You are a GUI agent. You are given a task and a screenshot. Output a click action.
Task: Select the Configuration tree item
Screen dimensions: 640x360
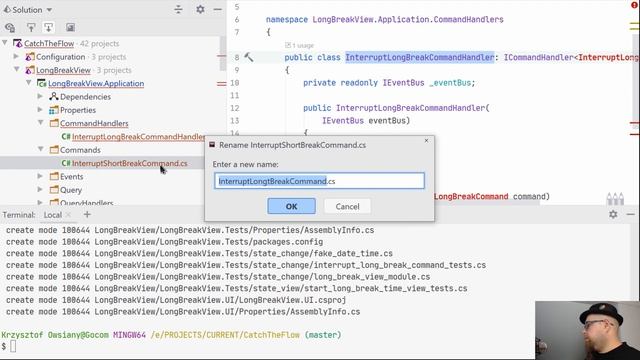pyautogui.click(x=60, y=57)
